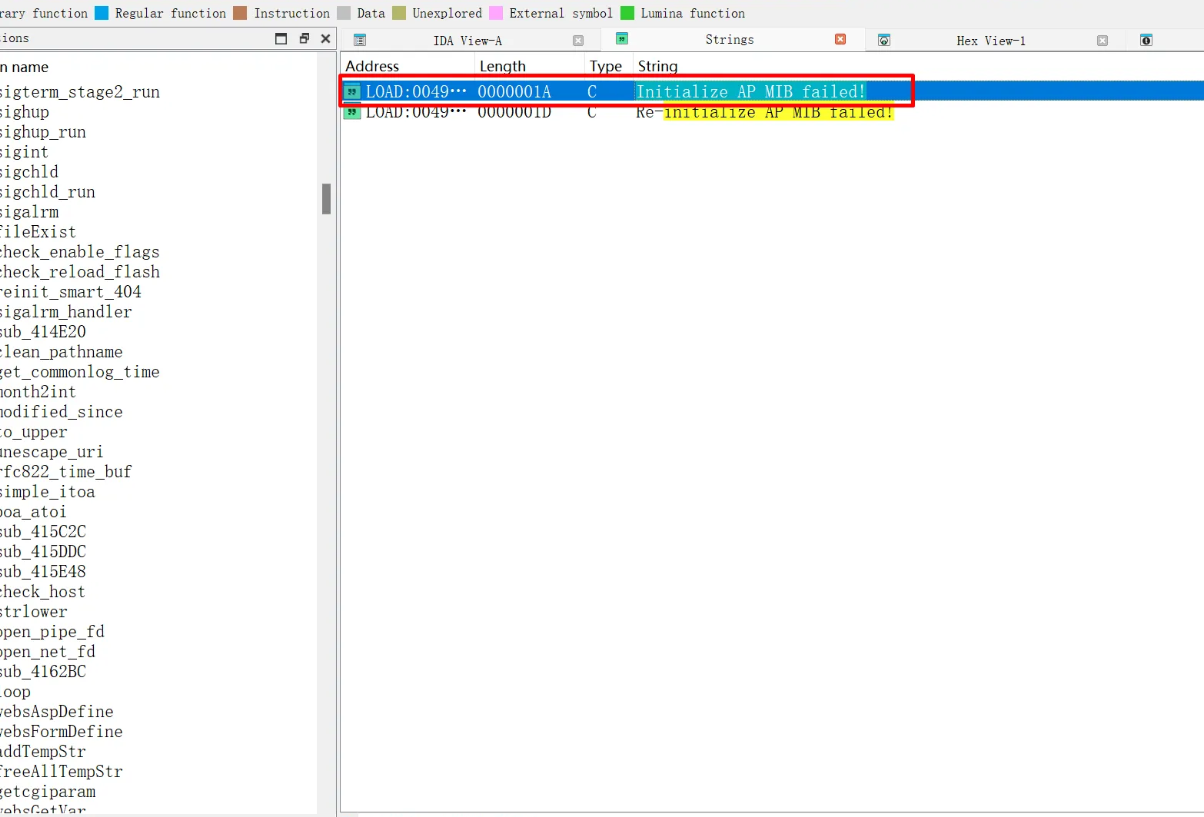Click the Hex View-1 tab icon
This screenshot has height=817, width=1204.
(884, 40)
